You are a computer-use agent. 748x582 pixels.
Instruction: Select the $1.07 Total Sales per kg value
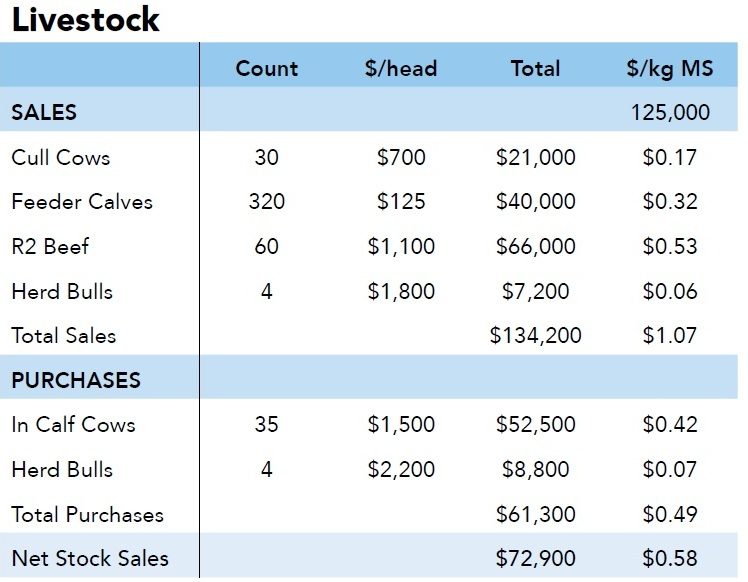pos(670,335)
